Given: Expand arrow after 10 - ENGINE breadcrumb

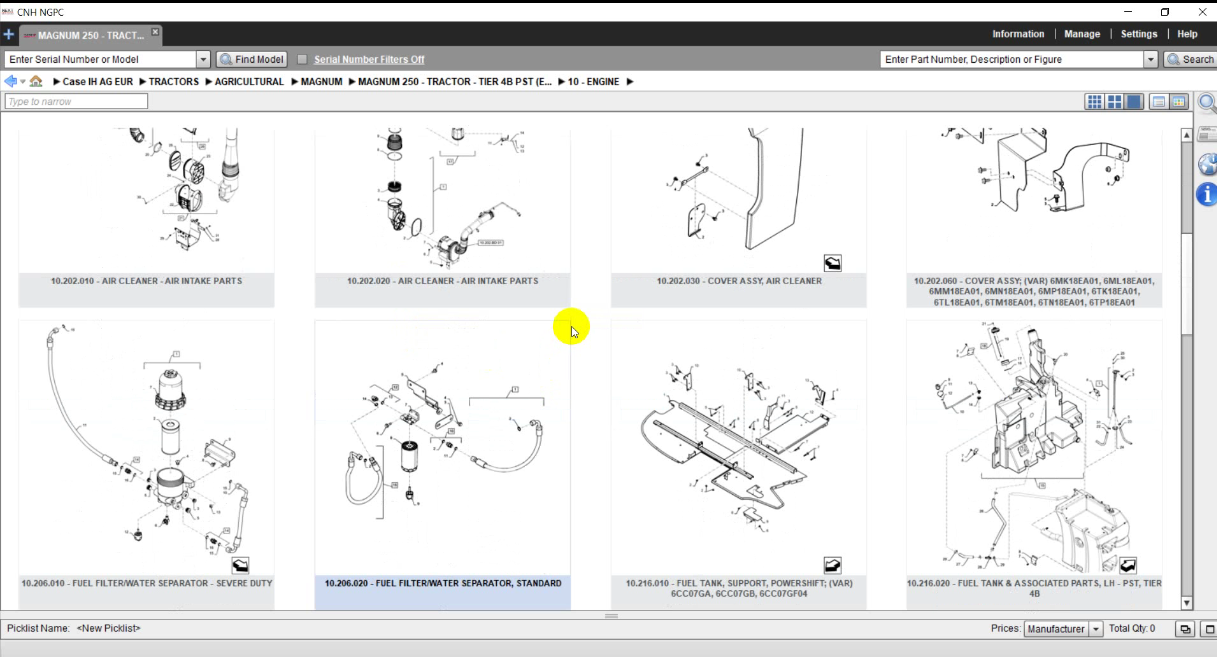Looking at the screenshot, I should pos(630,82).
